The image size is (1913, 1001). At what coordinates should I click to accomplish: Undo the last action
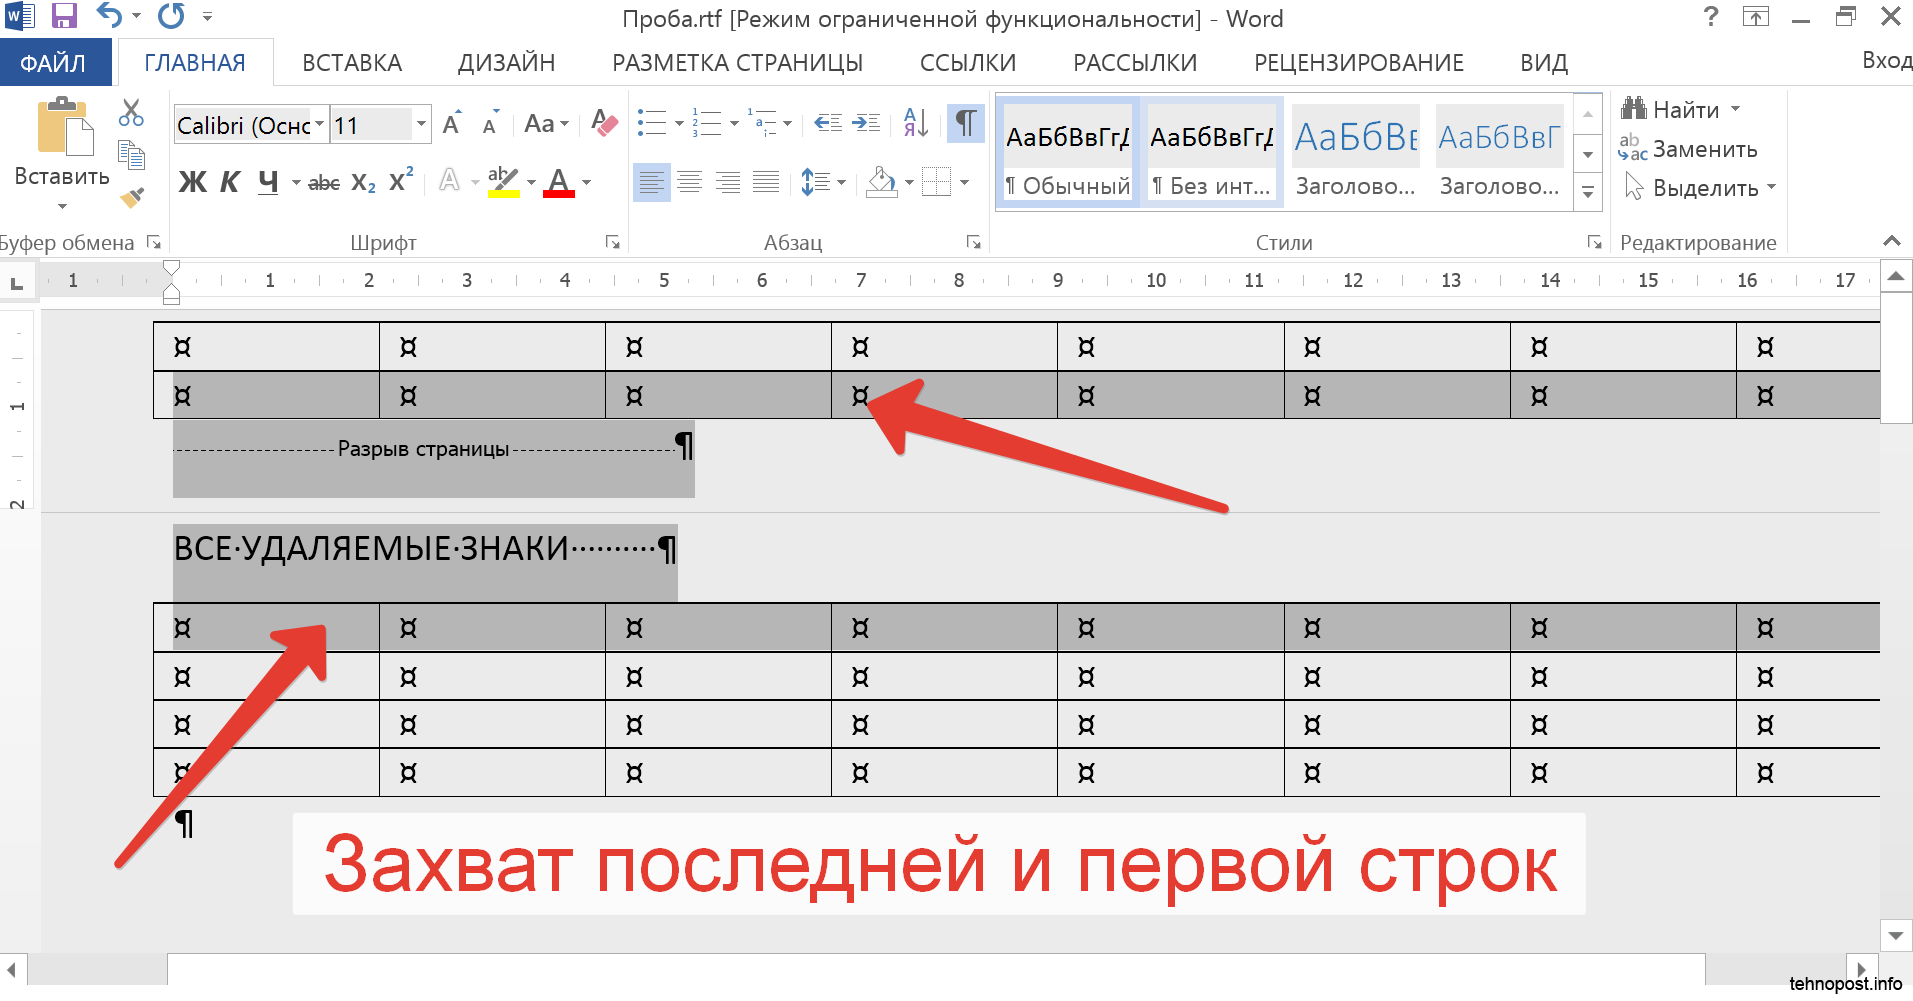point(110,16)
